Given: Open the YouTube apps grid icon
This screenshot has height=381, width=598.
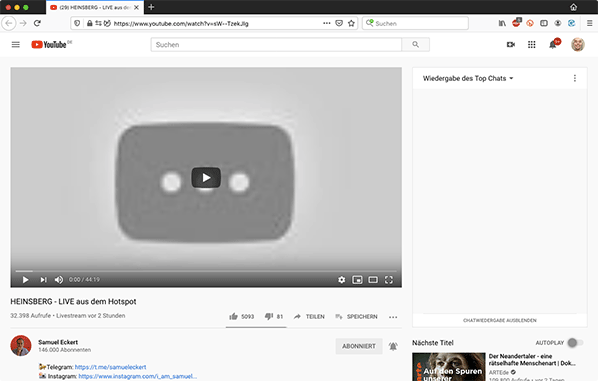Looking at the screenshot, I should 532,45.
